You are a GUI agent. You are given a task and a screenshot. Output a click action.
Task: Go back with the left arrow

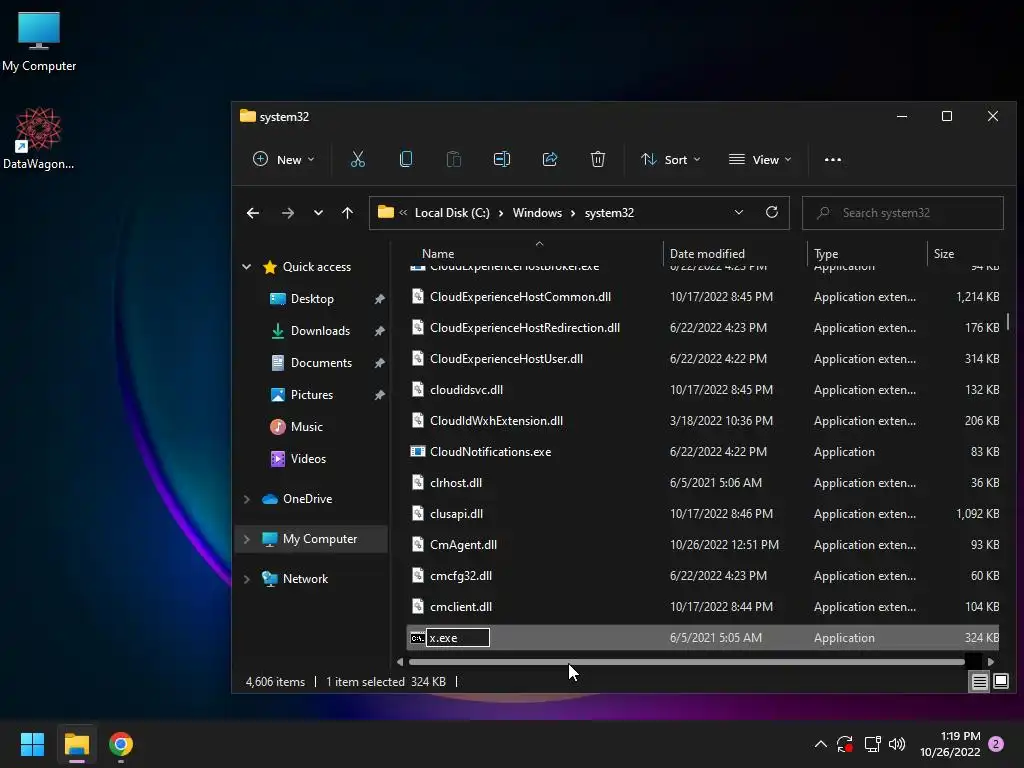click(x=253, y=213)
